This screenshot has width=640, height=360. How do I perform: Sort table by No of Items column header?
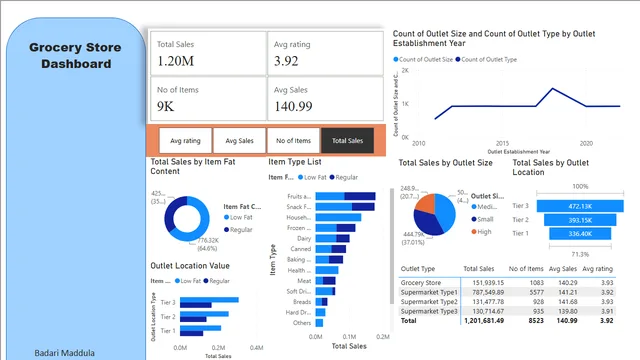[526, 269]
